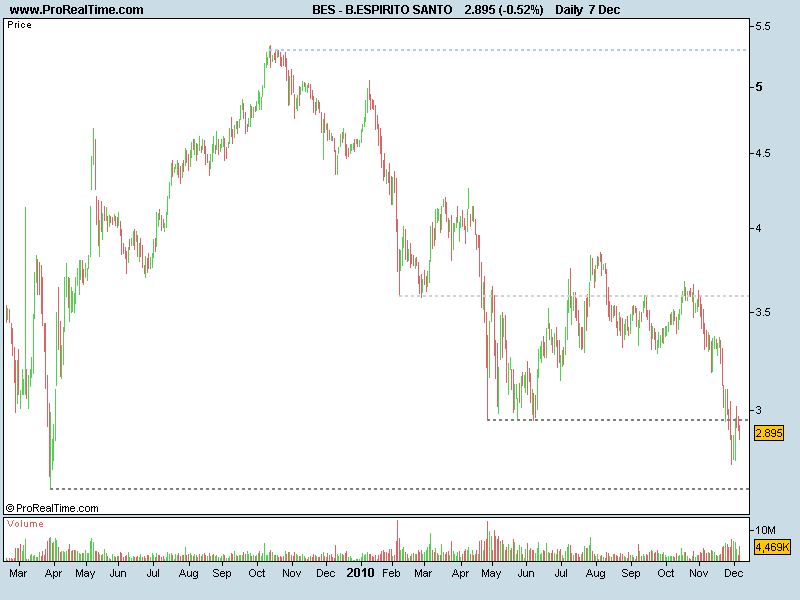Click the 2010 year label on time axis

[x=360, y=573]
